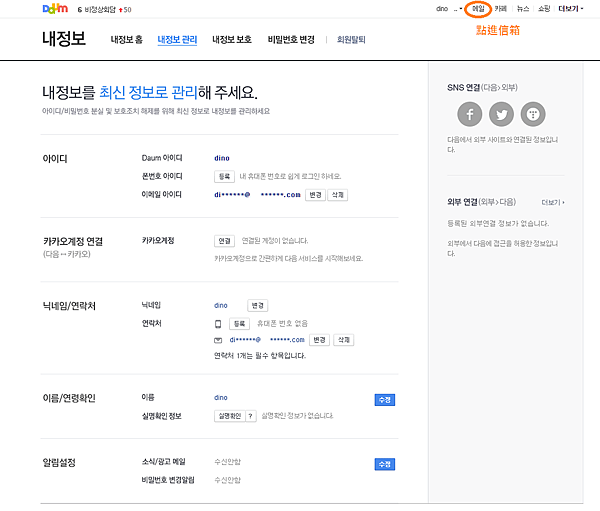This screenshot has width=600, height=511.
Task: Click the 실명확인 button
Action: pyautogui.click(x=230, y=416)
